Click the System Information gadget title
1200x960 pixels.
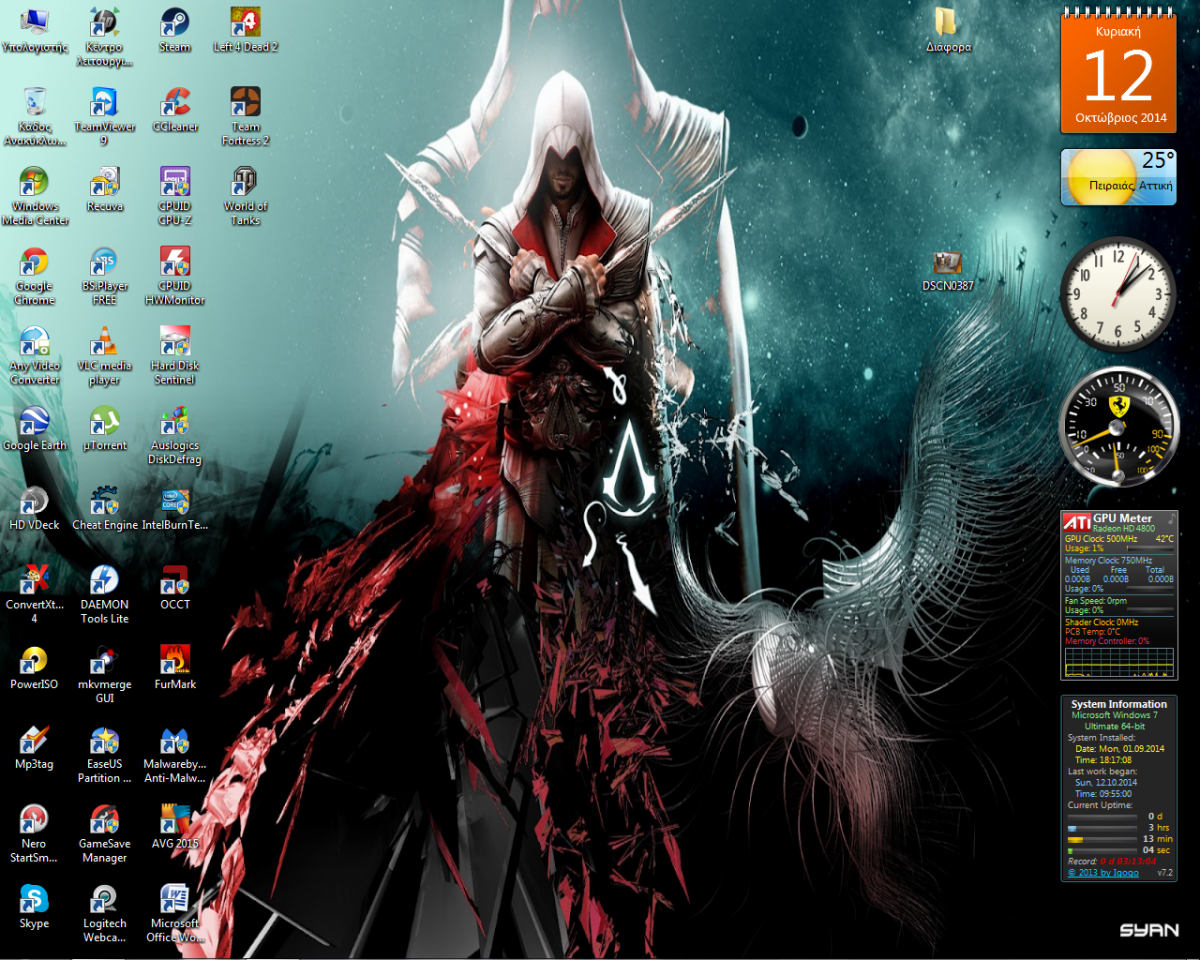coord(1119,704)
